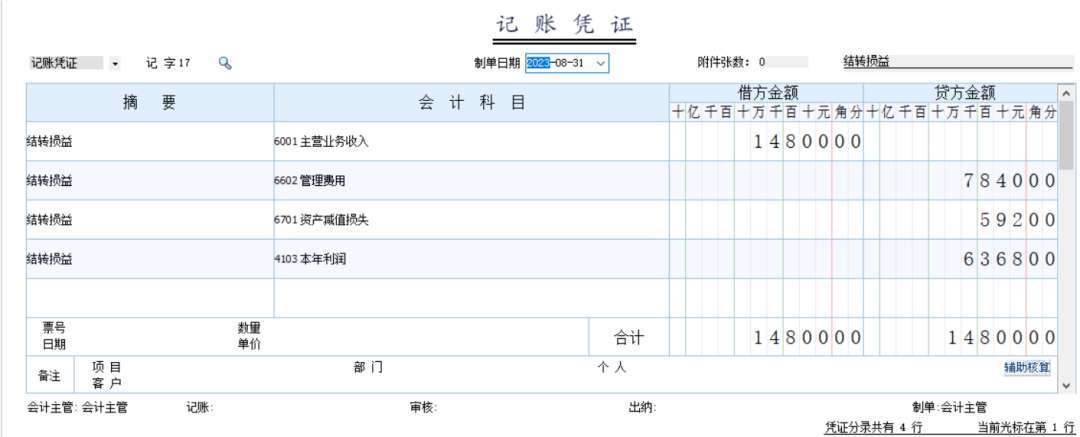Click the 出纳 label at the bottom
The image size is (1080, 437).
coord(642,407)
